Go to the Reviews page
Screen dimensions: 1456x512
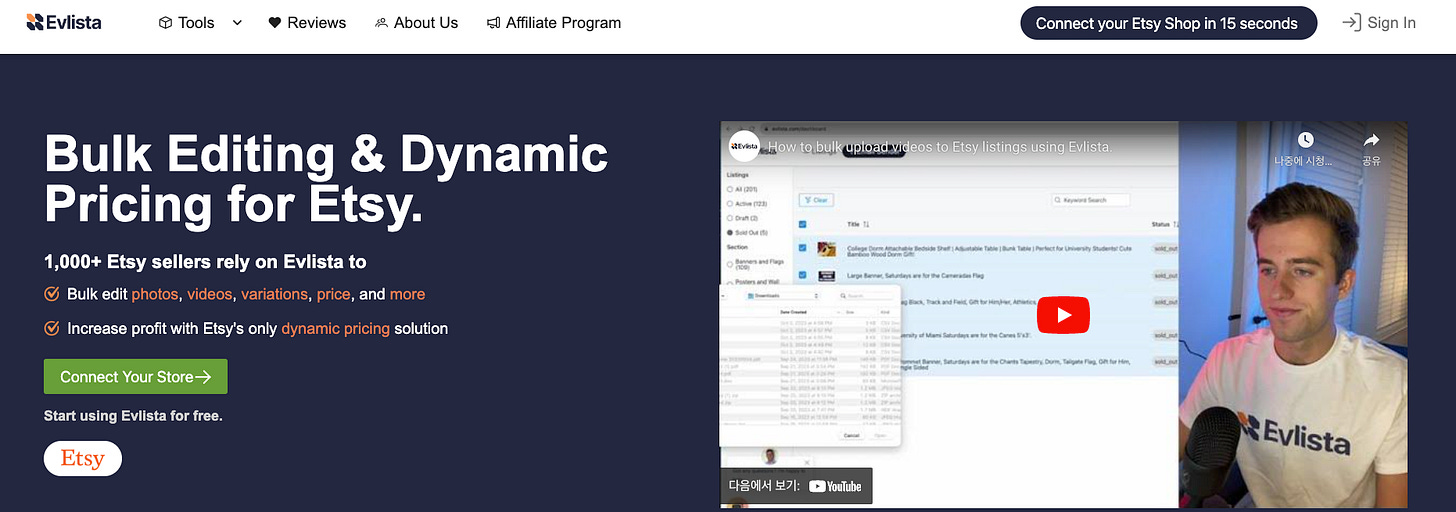[307, 22]
